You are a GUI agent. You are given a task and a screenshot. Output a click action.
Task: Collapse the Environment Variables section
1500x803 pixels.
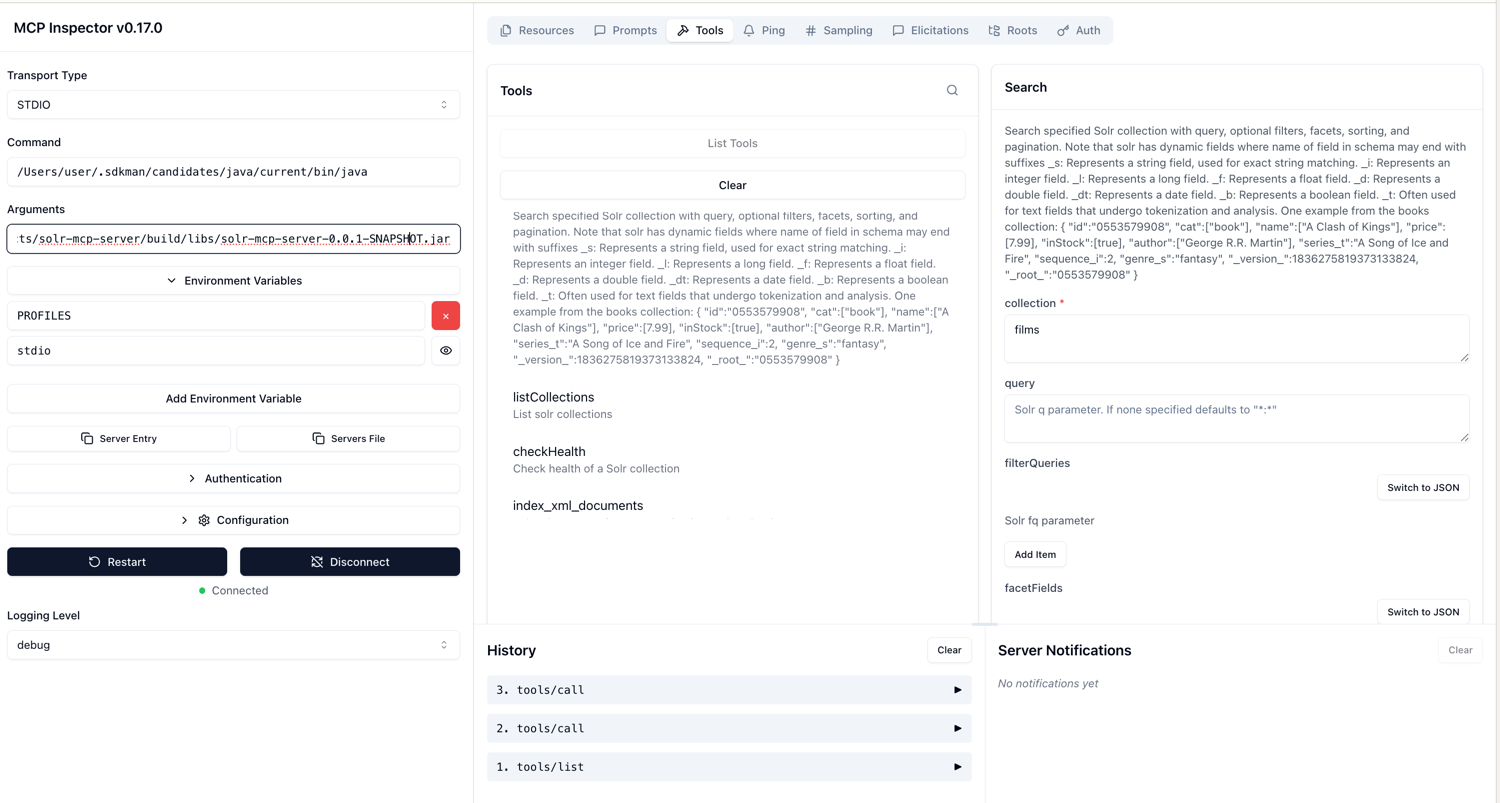coord(233,281)
